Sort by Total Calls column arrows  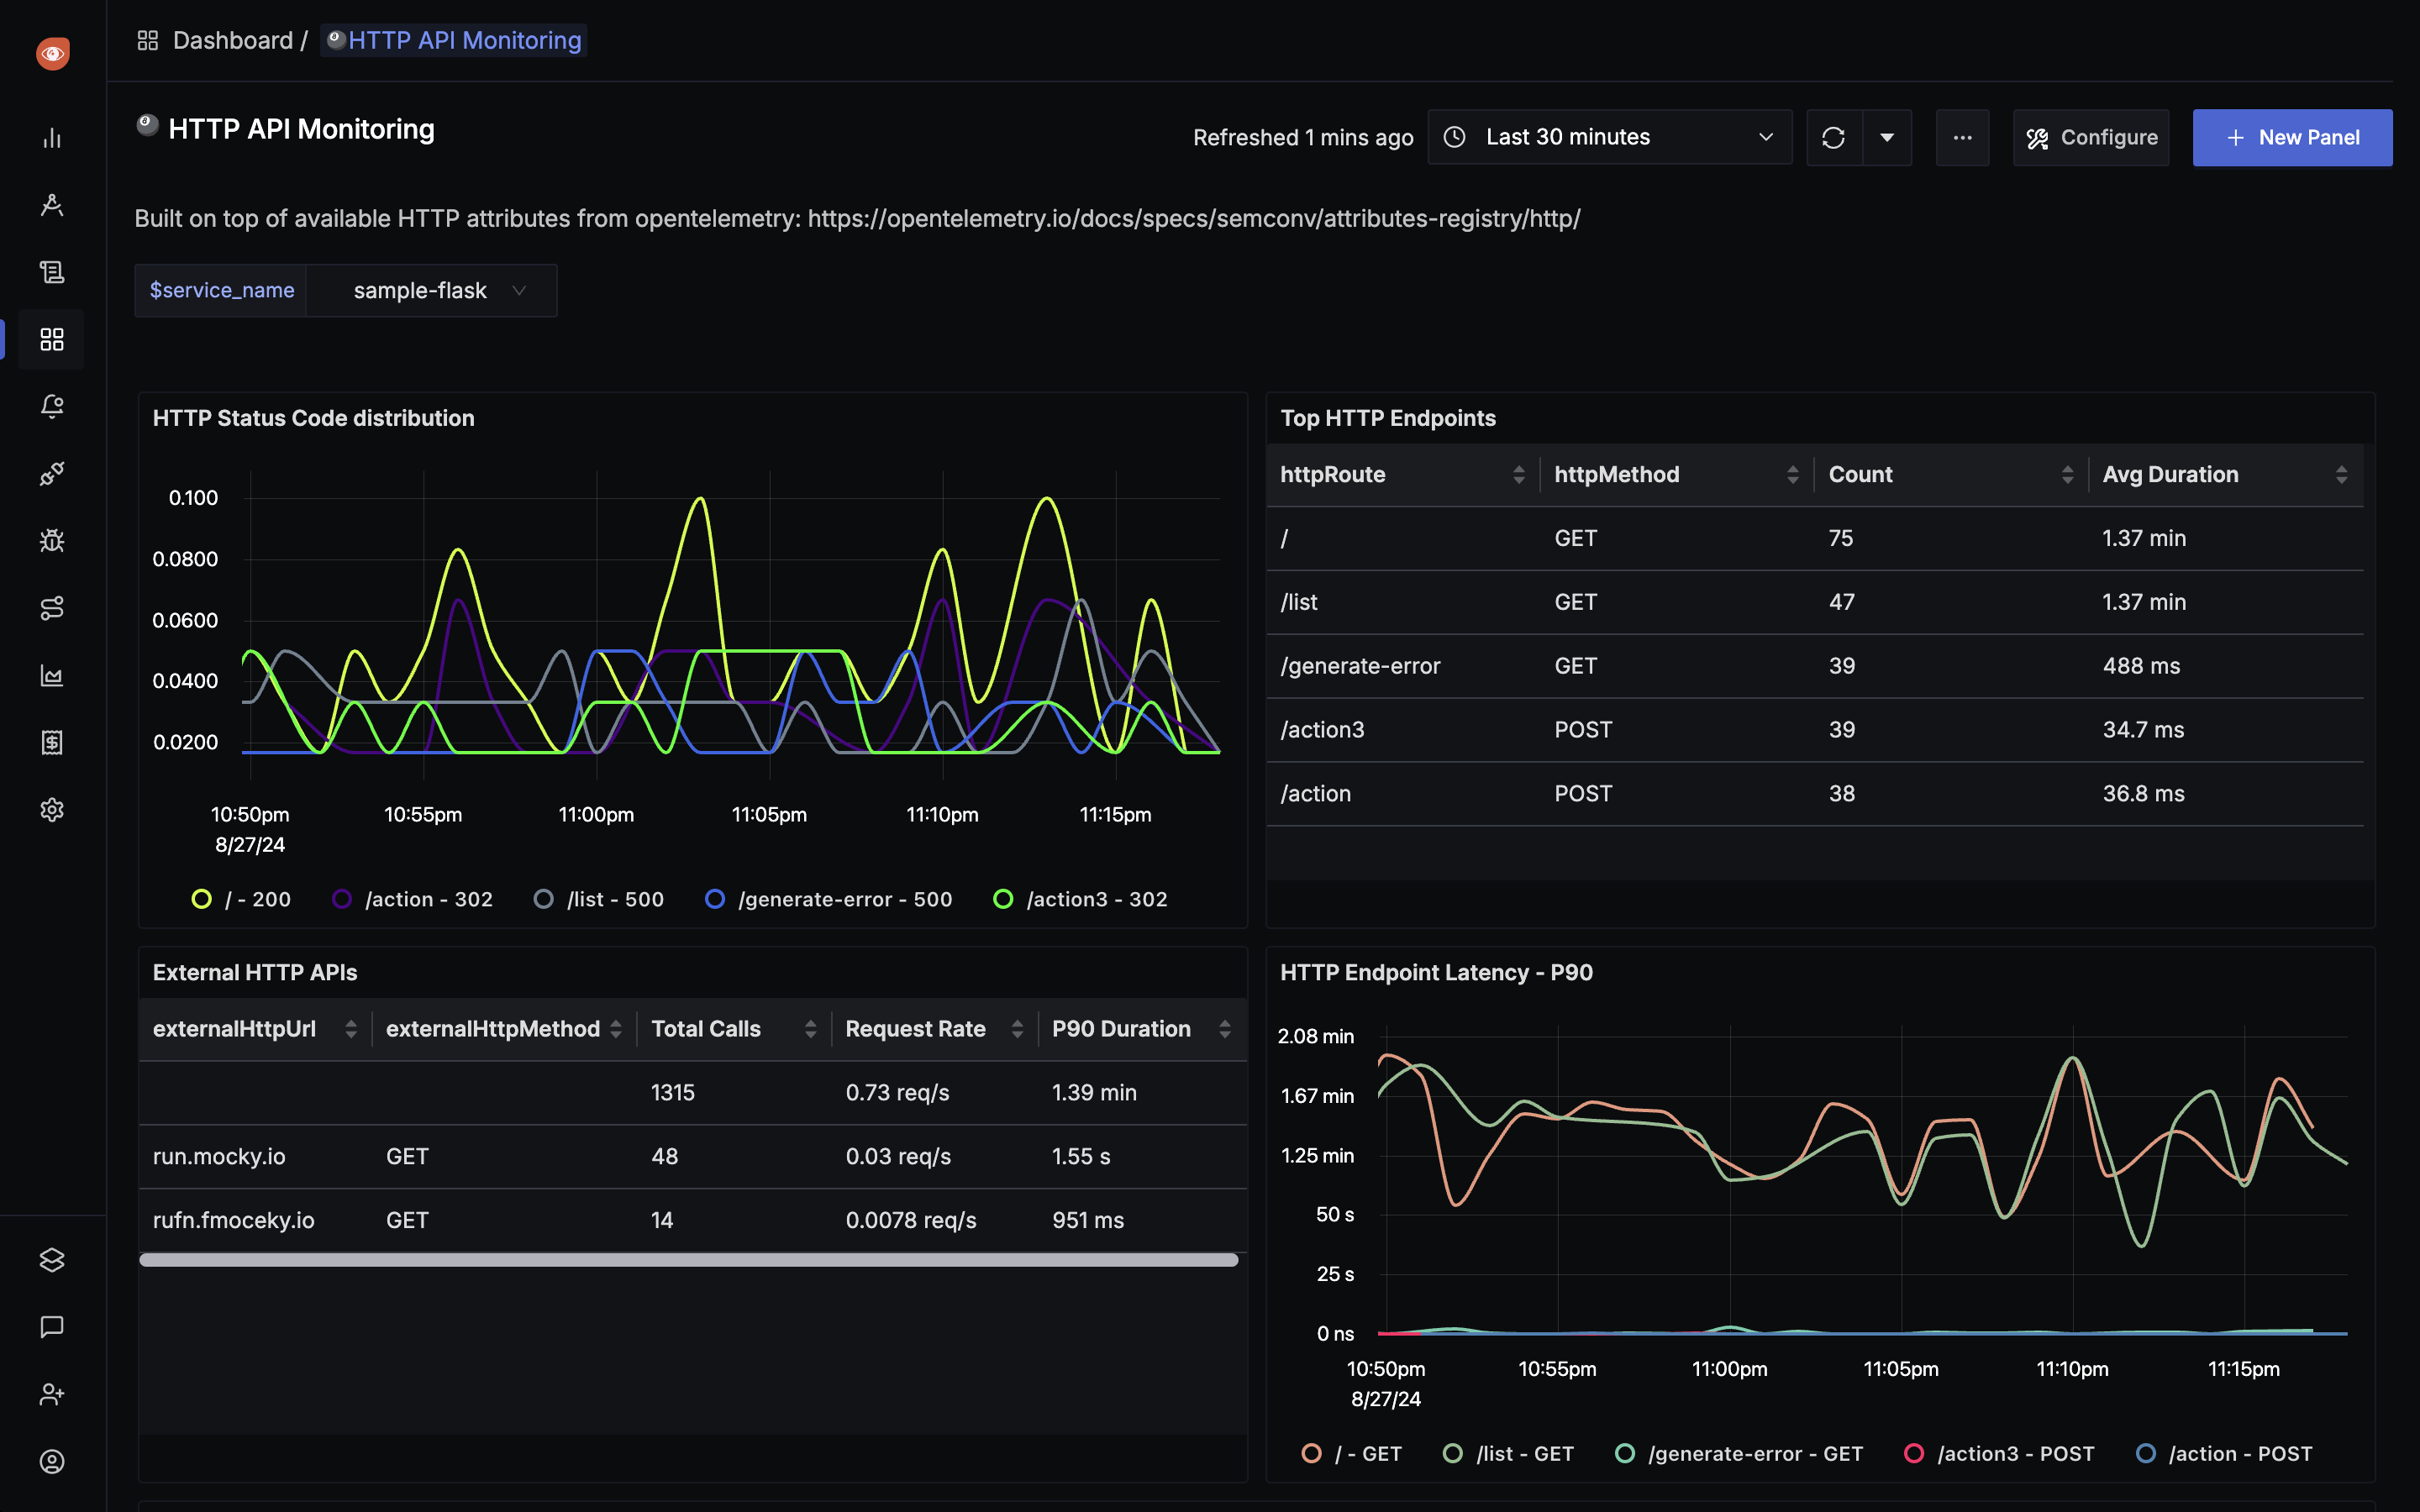point(810,1029)
